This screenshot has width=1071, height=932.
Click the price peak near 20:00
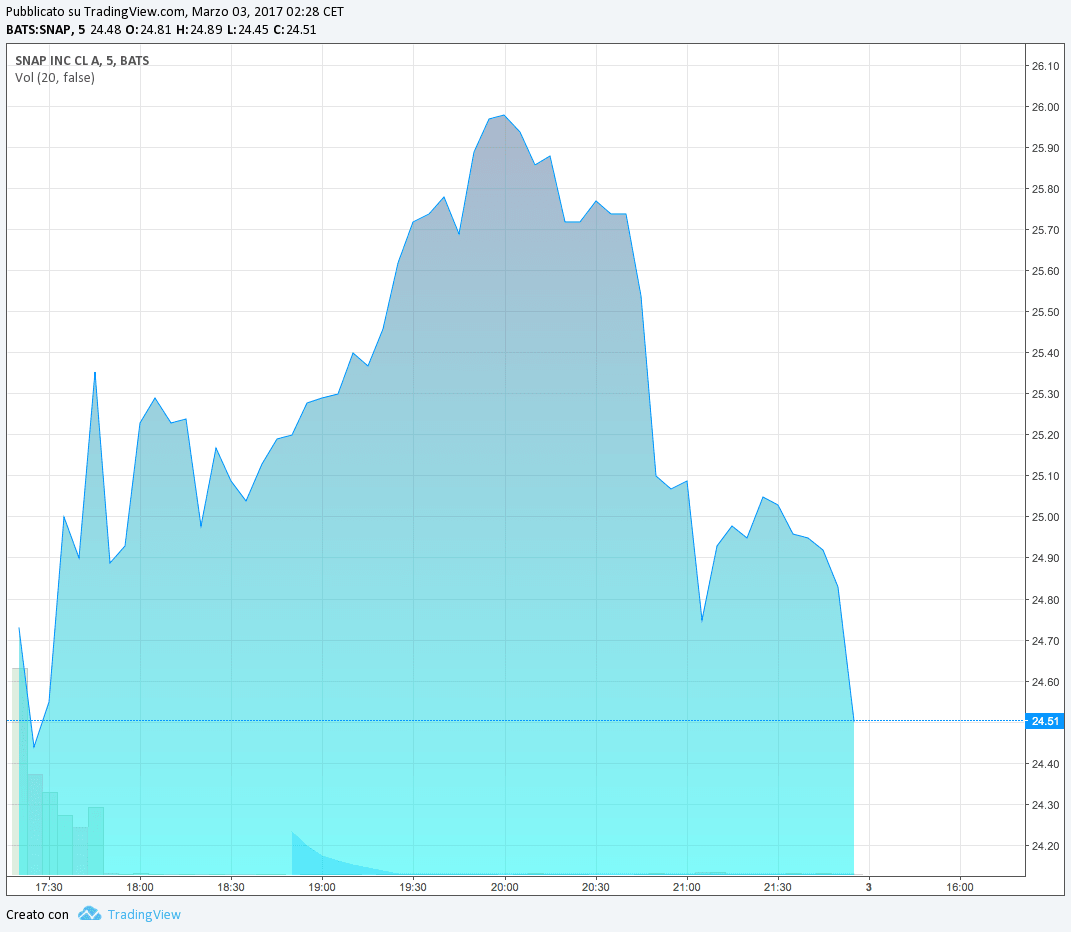tap(504, 116)
